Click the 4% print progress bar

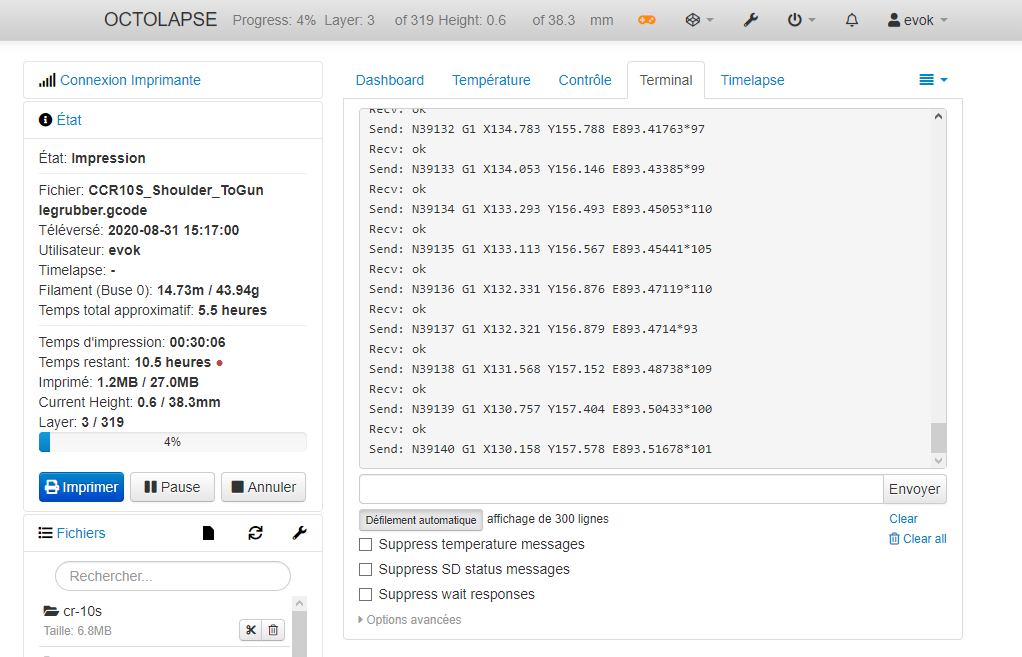173,442
